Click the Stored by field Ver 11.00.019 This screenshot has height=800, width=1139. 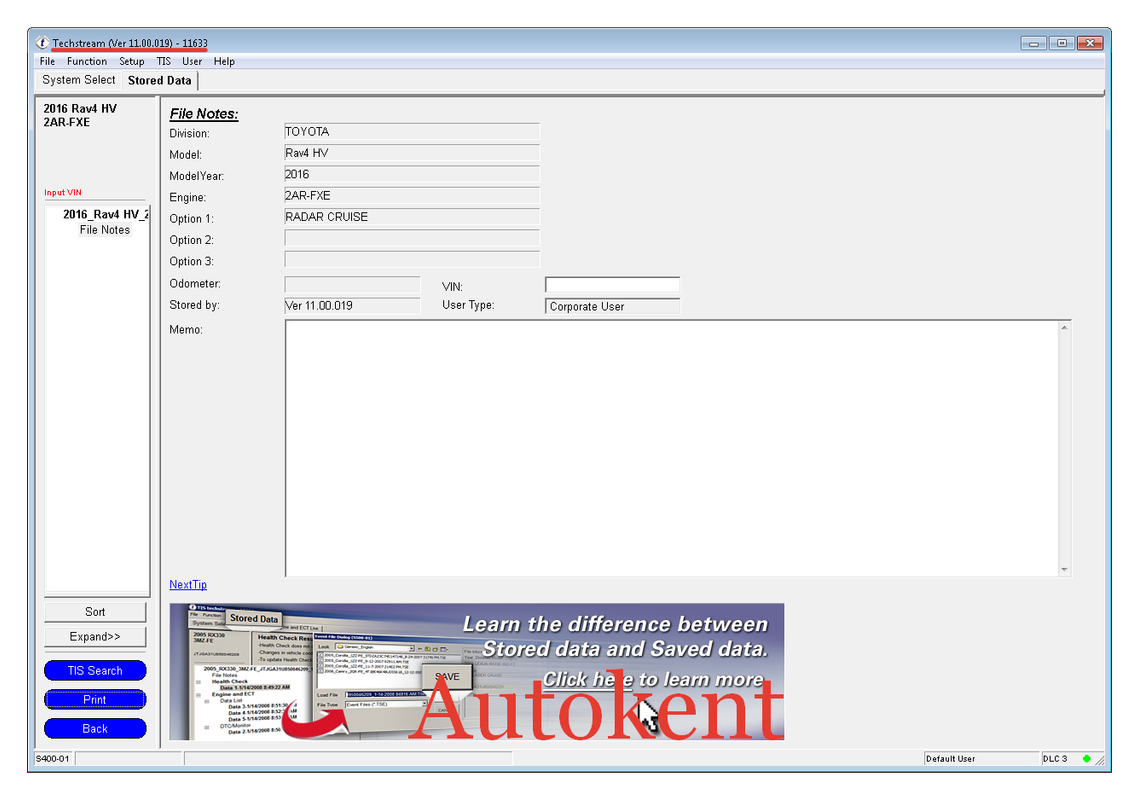coord(352,306)
